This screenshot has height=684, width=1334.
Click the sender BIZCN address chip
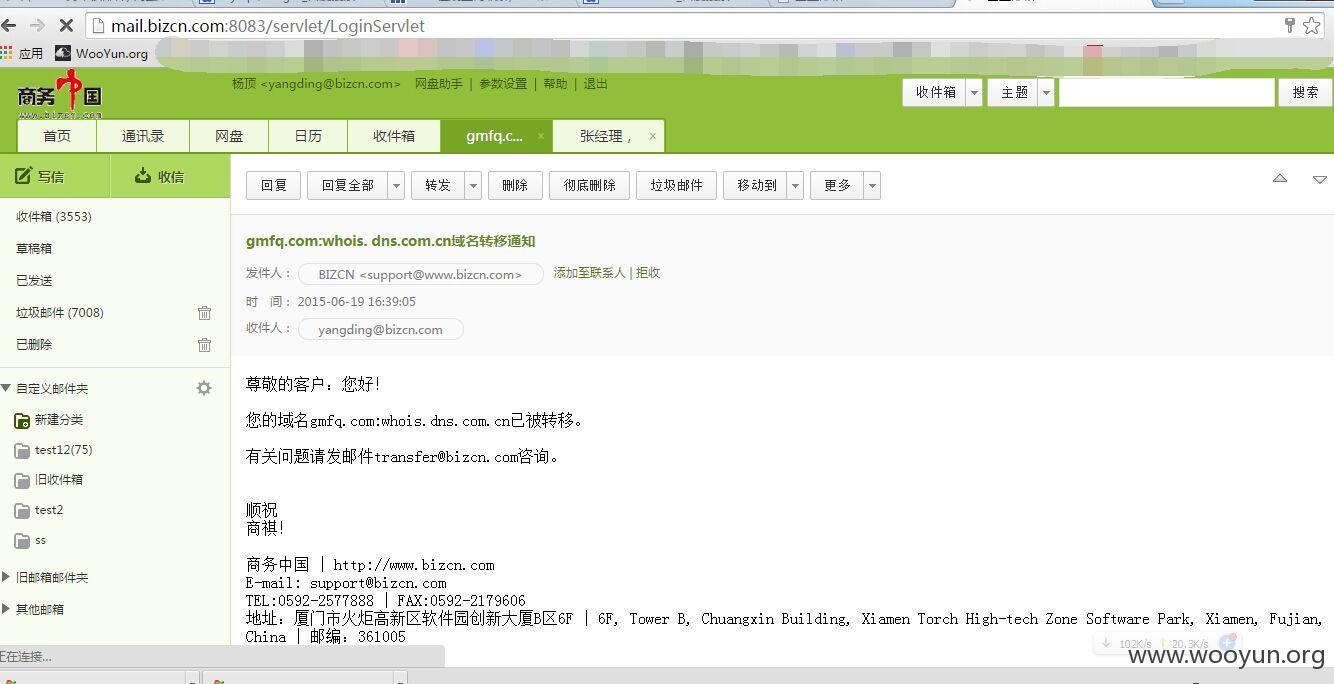click(420, 274)
